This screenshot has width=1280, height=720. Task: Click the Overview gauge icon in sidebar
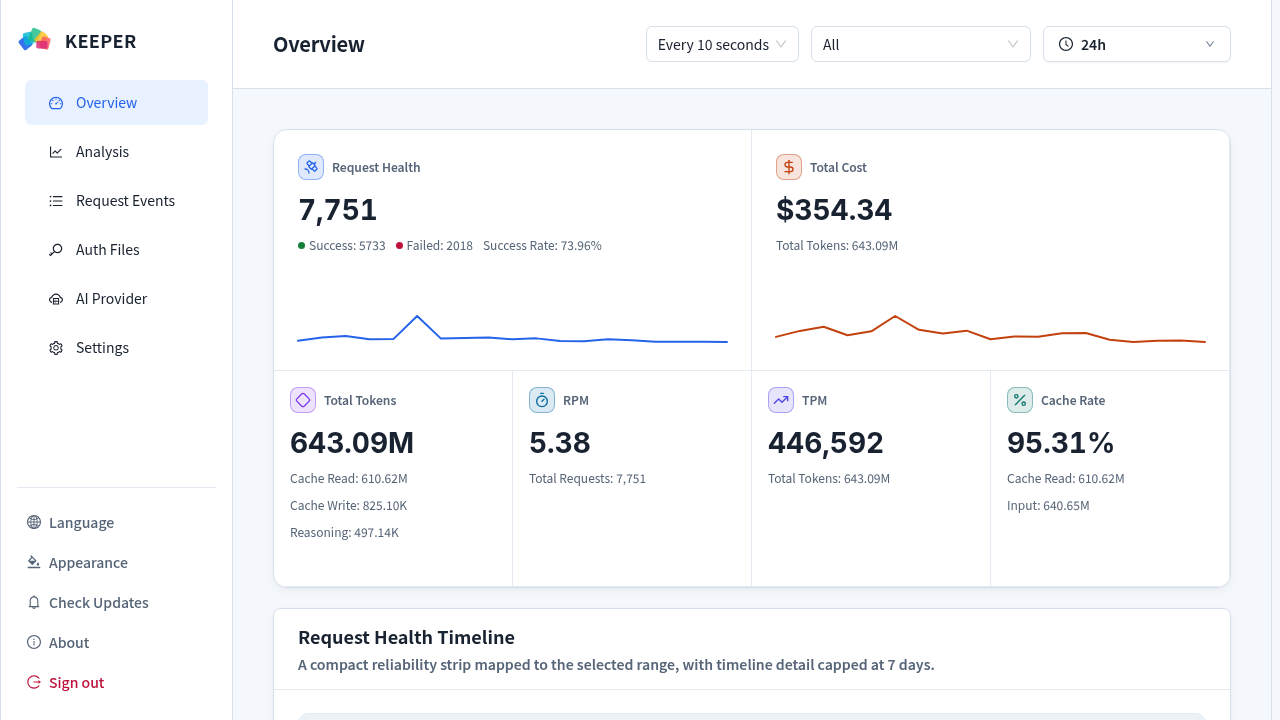pyautogui.click(x=56, y=103)
